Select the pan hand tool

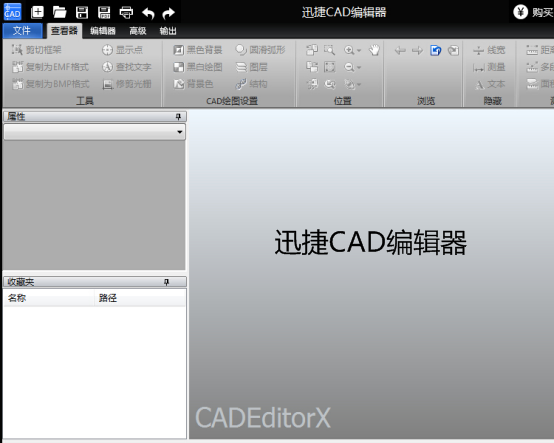coord(374,50)
